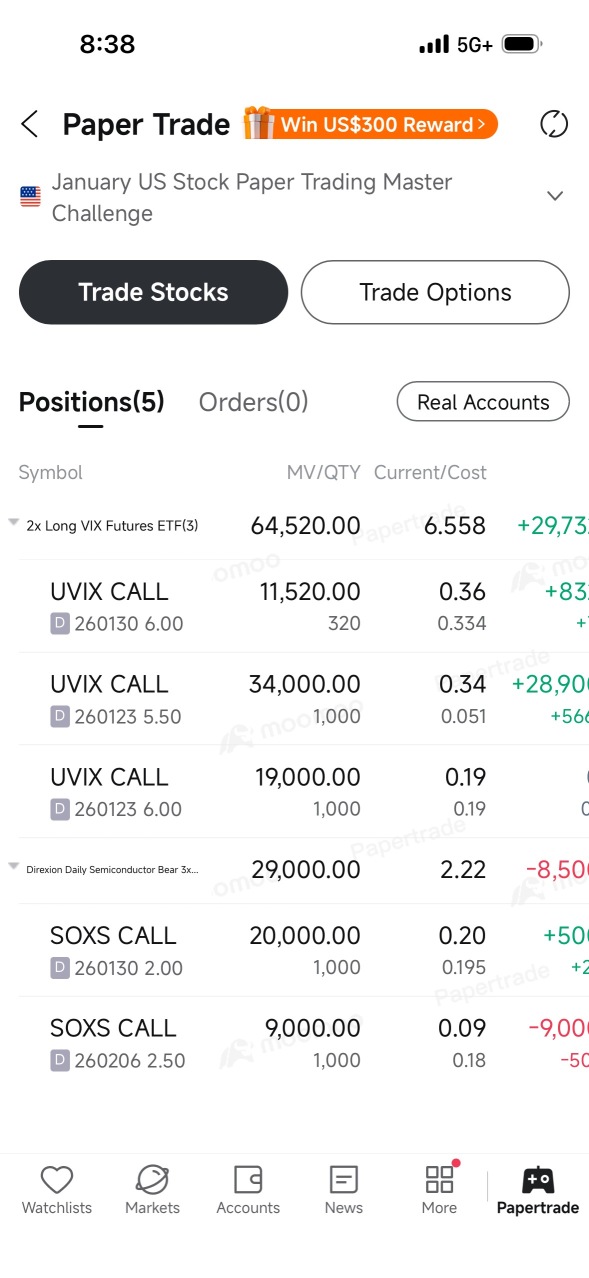Open the Watchlists heart icon
Screen dimensions: 589x1278
(x=57, y=1180)
